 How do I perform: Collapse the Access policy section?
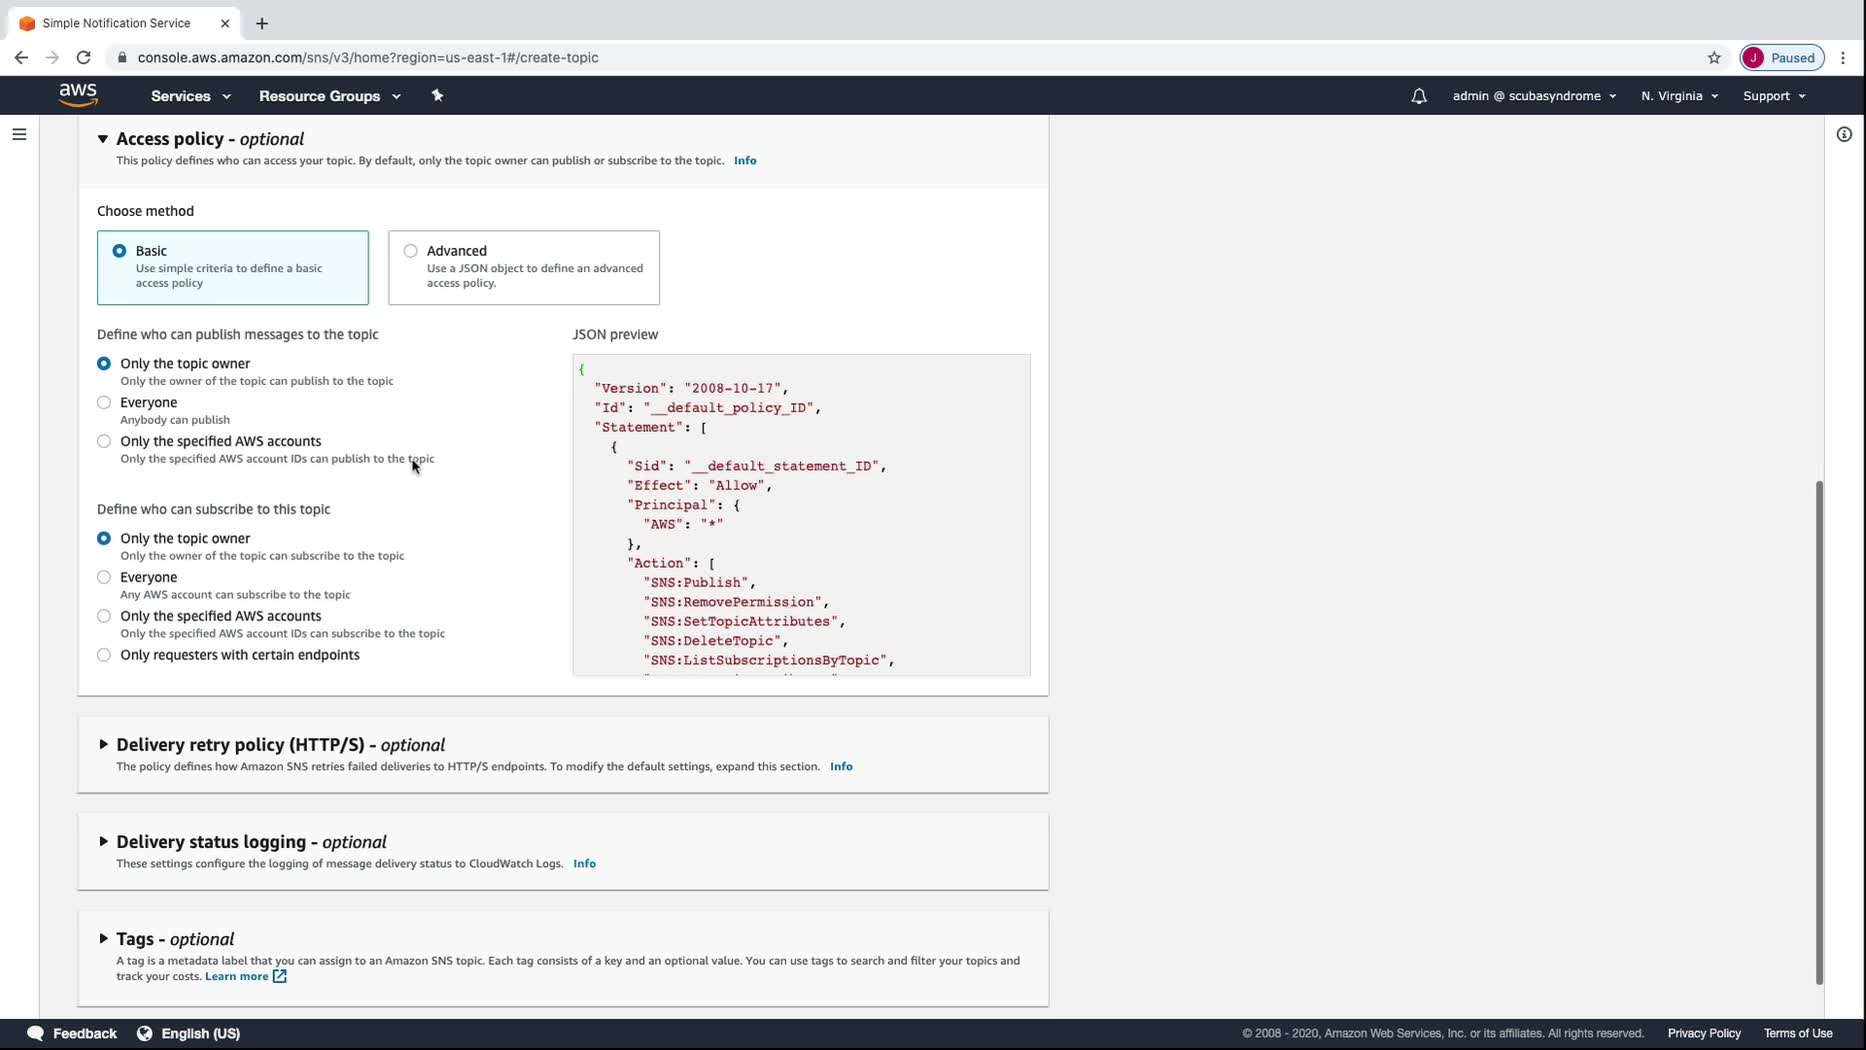pyautogui.click(x=103, y=139)
